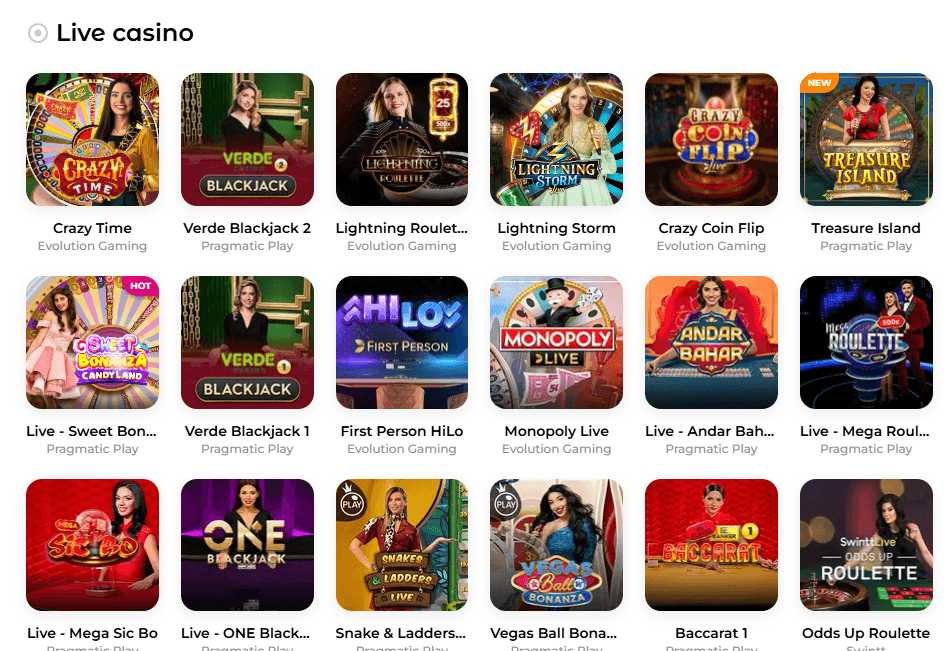
Task: Click the Crazy Coin Flip thumbnail
Action: click(711, 139)
